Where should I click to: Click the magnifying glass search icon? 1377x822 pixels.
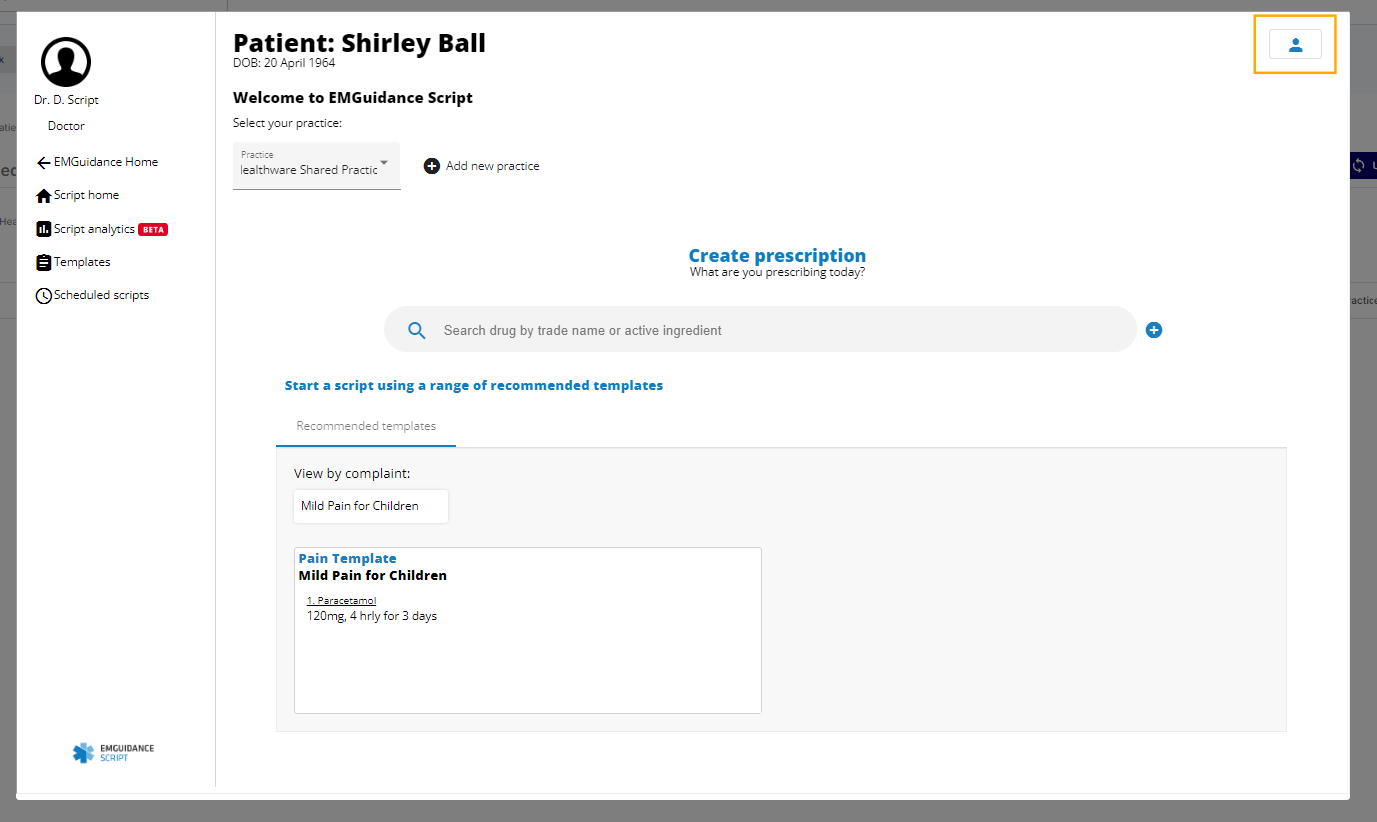[417, 331]
